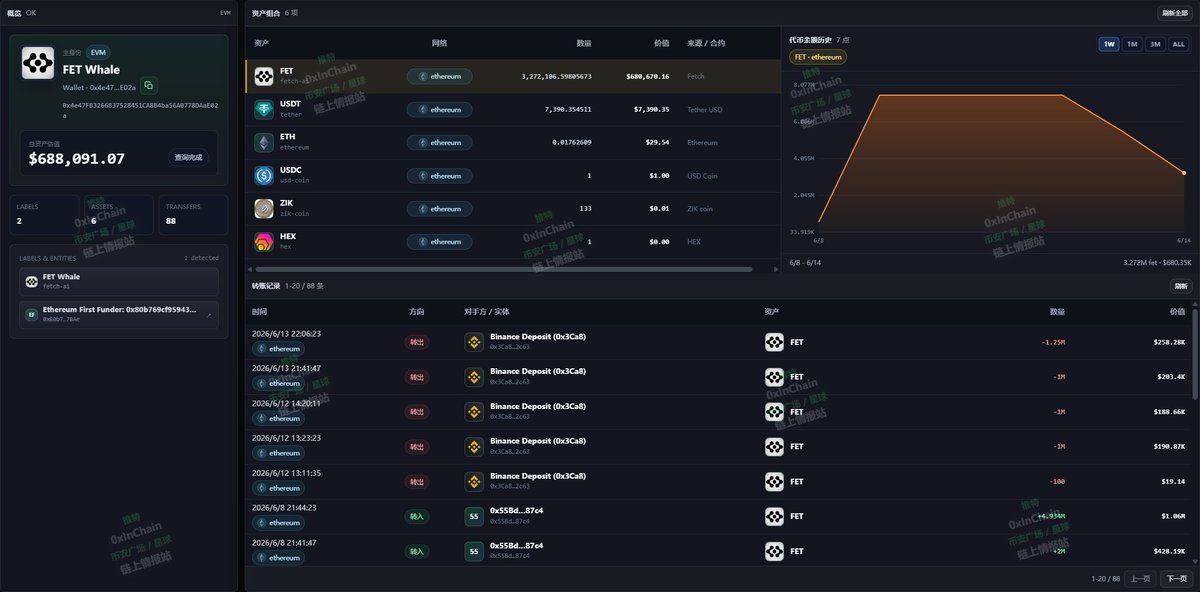The width and height of the screenshot is (1200, 592).
Task: Click the Tether USD source label
Action: point(705,109)
